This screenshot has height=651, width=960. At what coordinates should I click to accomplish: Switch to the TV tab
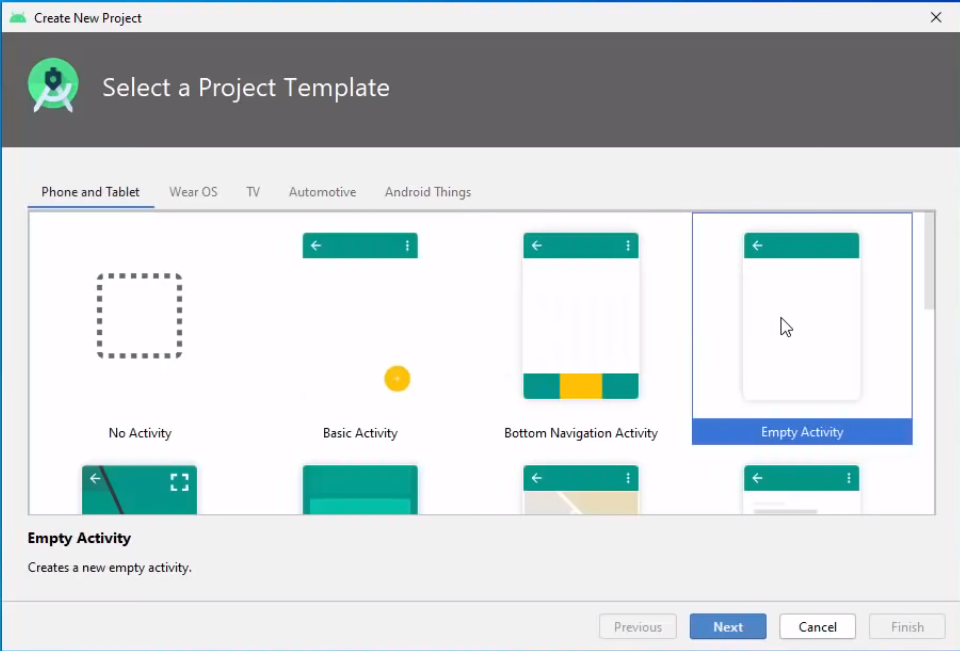click(253, 192)
